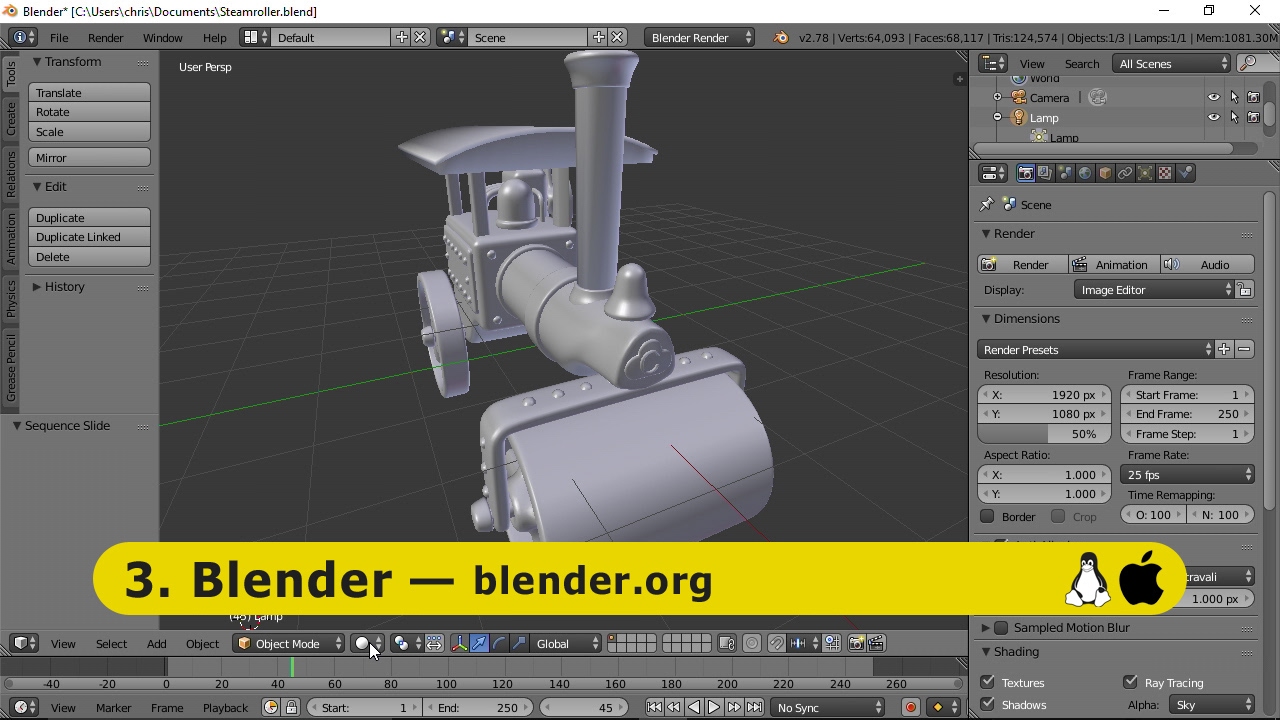Open the Add menu in viewport header
Viewport: 1280px width, 720px height.
pos(156,643)
